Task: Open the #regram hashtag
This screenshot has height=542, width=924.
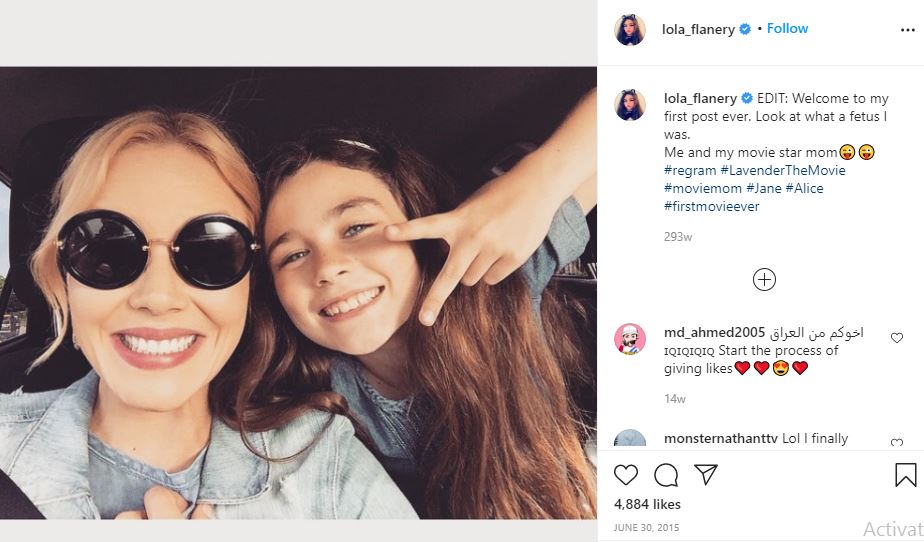Action: pyautogui.click(x=690, y=170)
